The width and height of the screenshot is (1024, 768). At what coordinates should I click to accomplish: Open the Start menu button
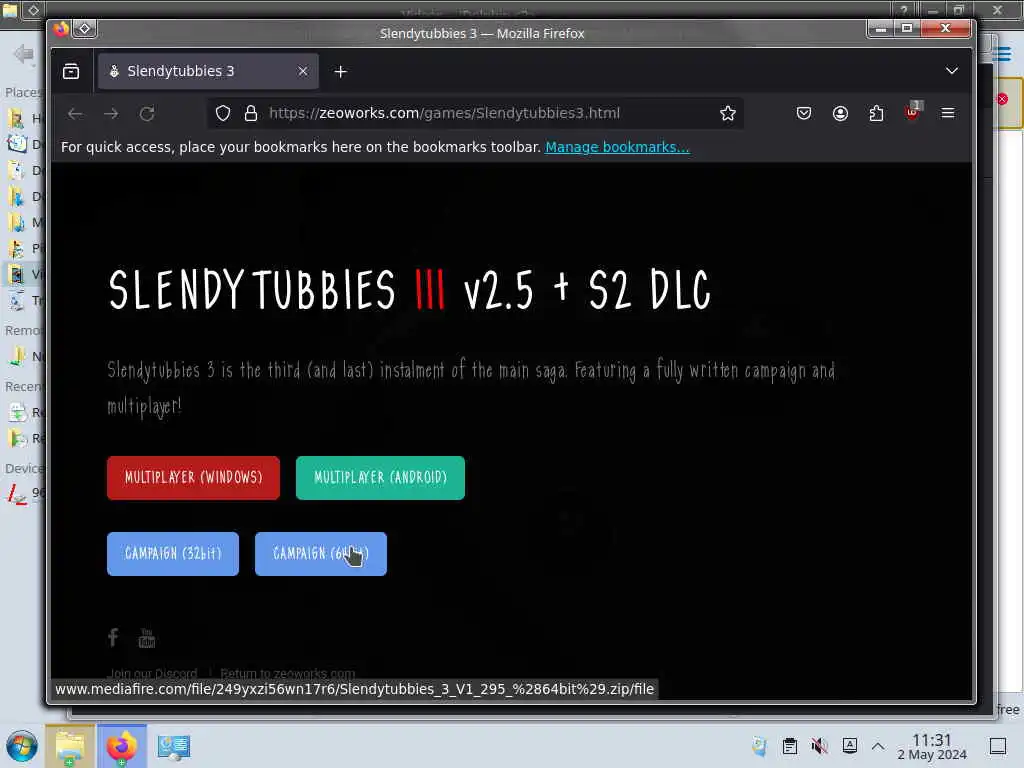coord(22,746)
